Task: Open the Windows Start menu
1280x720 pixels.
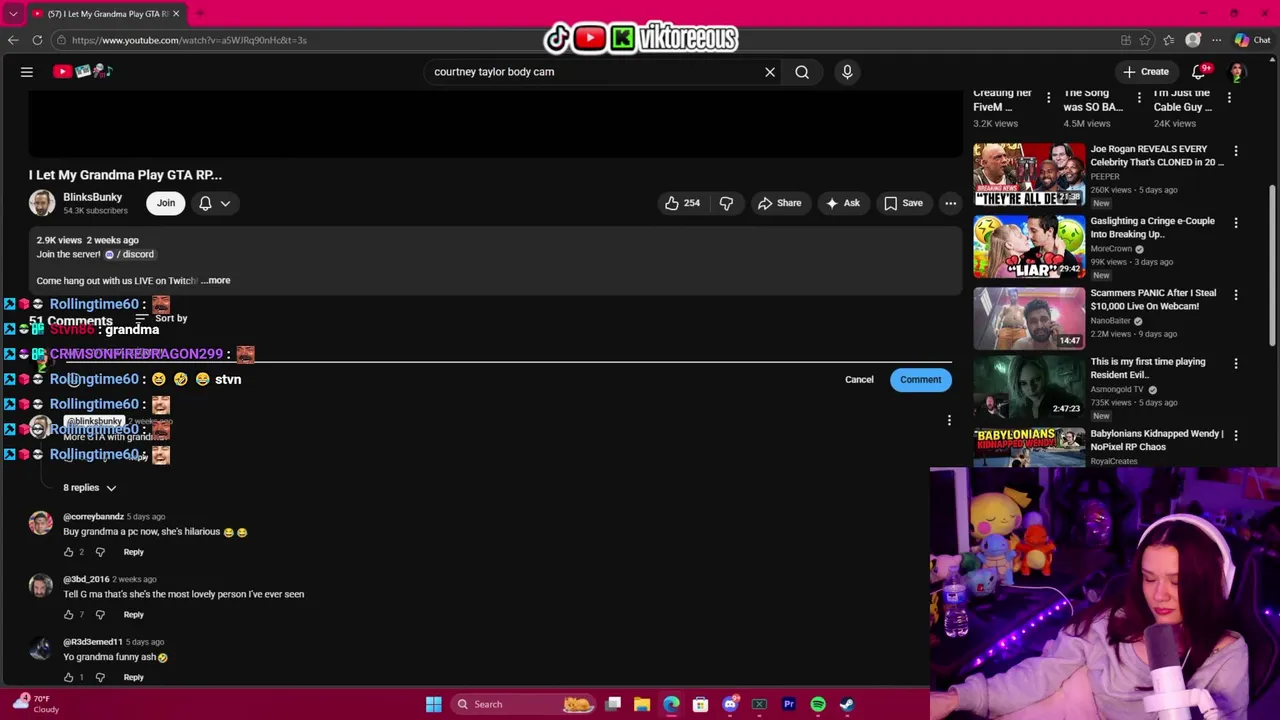Action: tap(433, 704)
